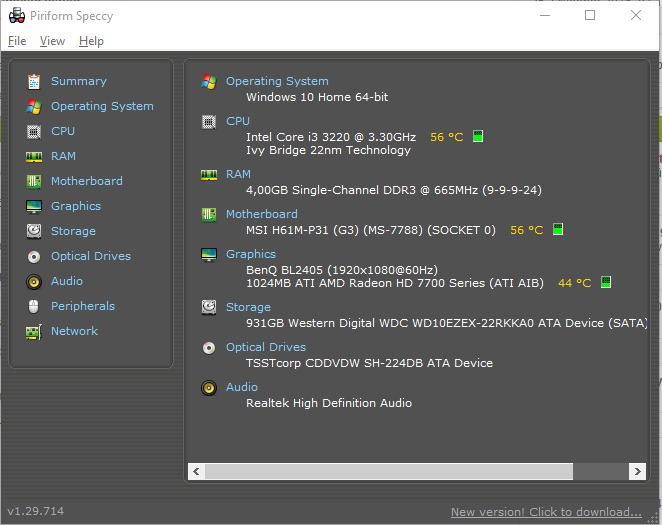This screenshot has height=525, width=662.
Task: Click the Storage heading link in summary
Action: [248, 307]
